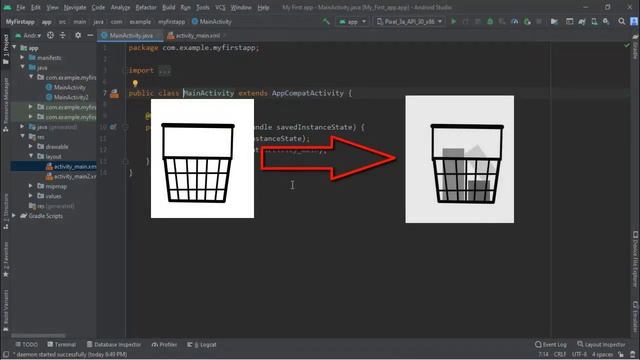Click the yellow lightbulb intention icon
Screen dimensions: 640x360
pos(135,84)
